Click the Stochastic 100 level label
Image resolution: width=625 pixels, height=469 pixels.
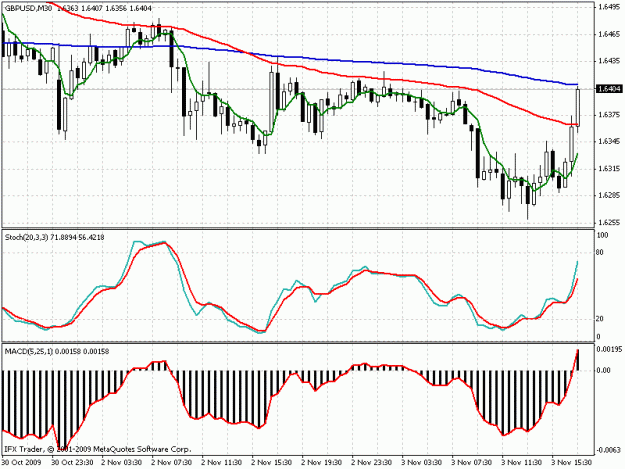pyautogui.click(x=602, y=235)
